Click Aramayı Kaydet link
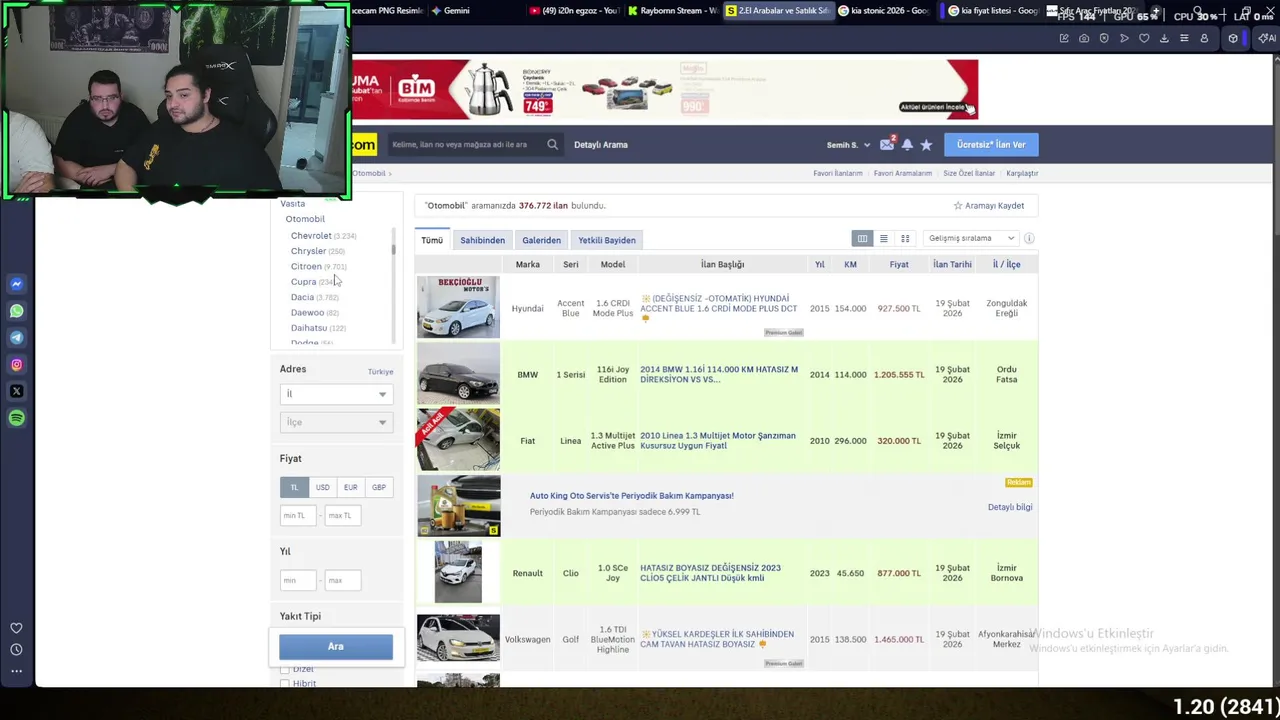The height and width of the screenshot is (720, 1280). click(988, 206)
